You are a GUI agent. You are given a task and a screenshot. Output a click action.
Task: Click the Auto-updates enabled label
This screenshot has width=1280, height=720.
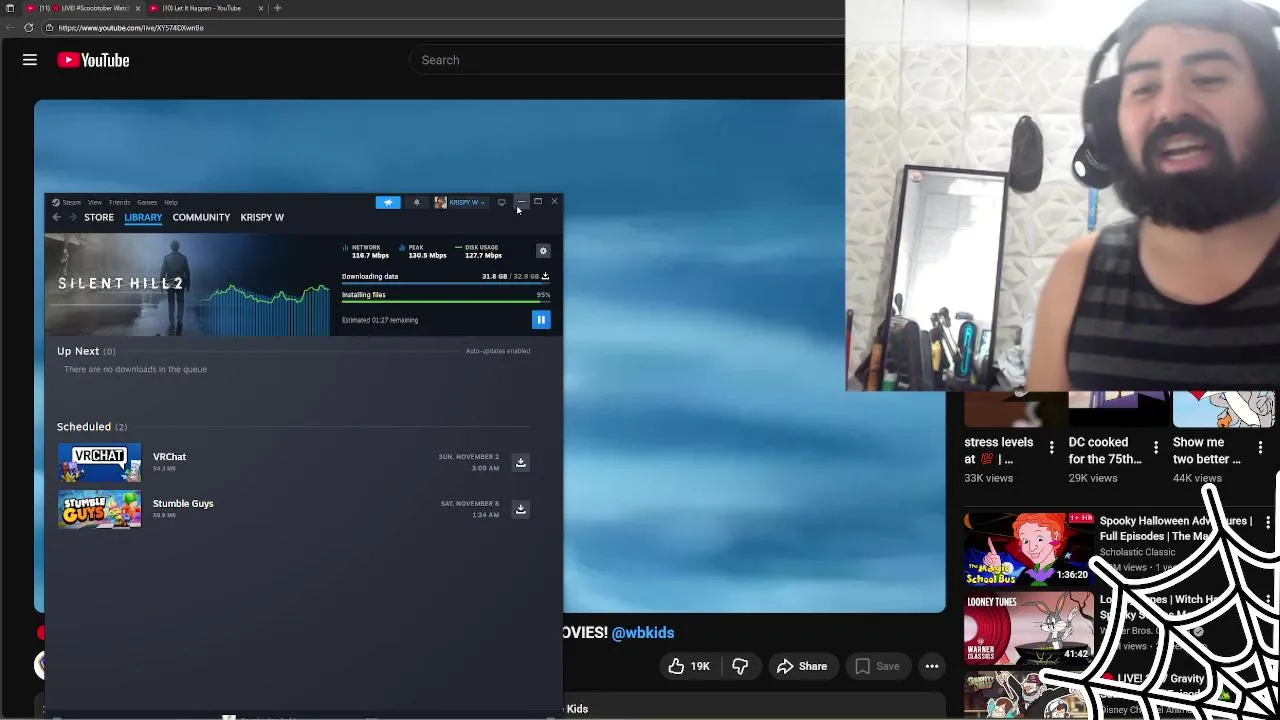coord(498,351)
